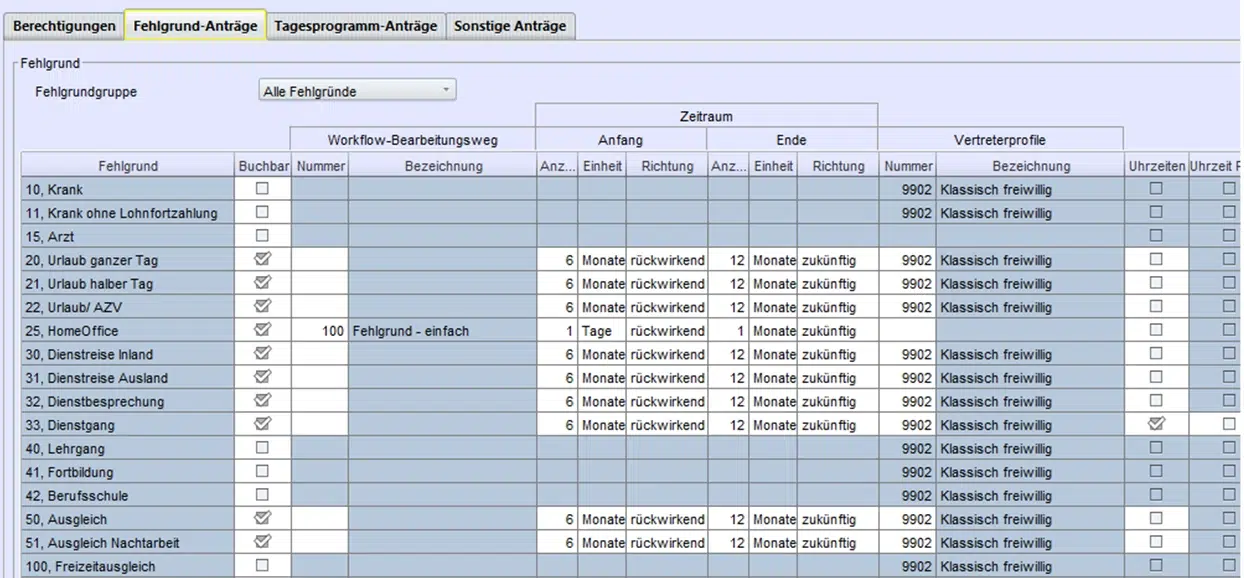The image size is (1244, 578).
Task: Click workflow number 100 cell for HomeOffice
Action: tap(320, 331)
